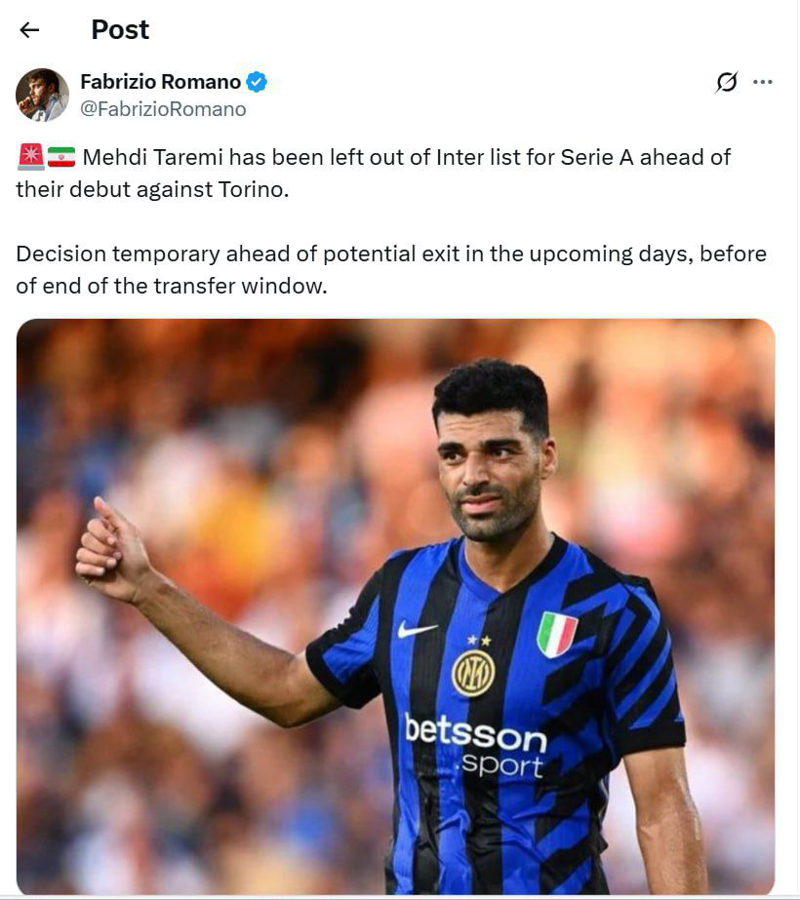The height and width of the screenshot is (900, 800).
Task: Open Fabrizio Romano's profile picture
Action: pos(42,95)
